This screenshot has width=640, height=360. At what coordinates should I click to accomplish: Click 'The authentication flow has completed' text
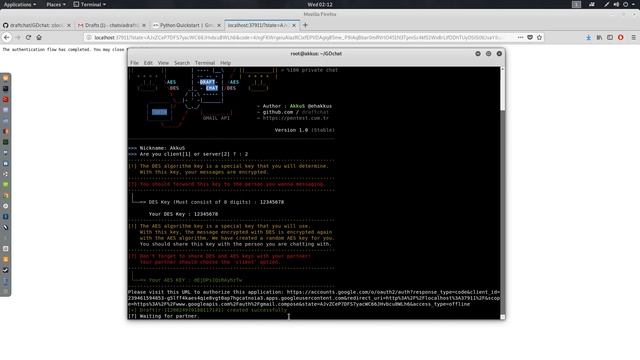point(63,49)
